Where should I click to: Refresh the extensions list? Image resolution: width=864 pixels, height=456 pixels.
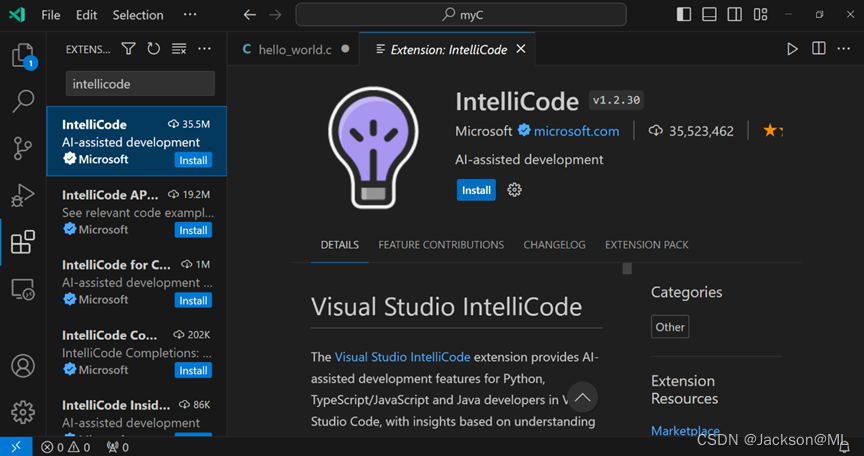154,49
